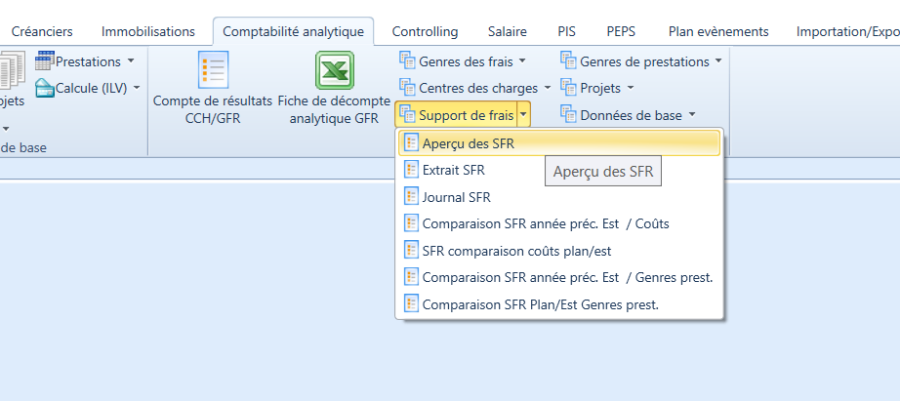Viewport: 900px width, 401px height.
Task: Choose Extrait SFR from the menu
Action: (453, 170)
